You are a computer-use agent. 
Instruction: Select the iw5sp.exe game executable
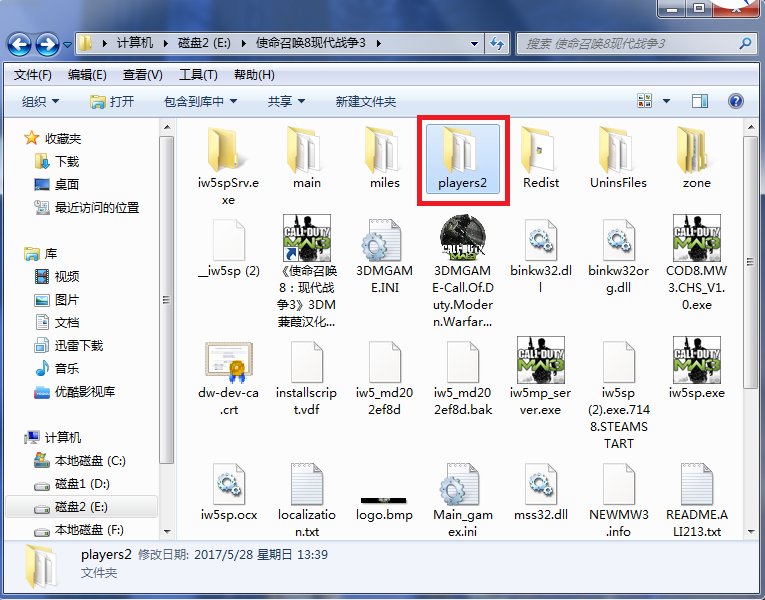(x=696, y=368)
